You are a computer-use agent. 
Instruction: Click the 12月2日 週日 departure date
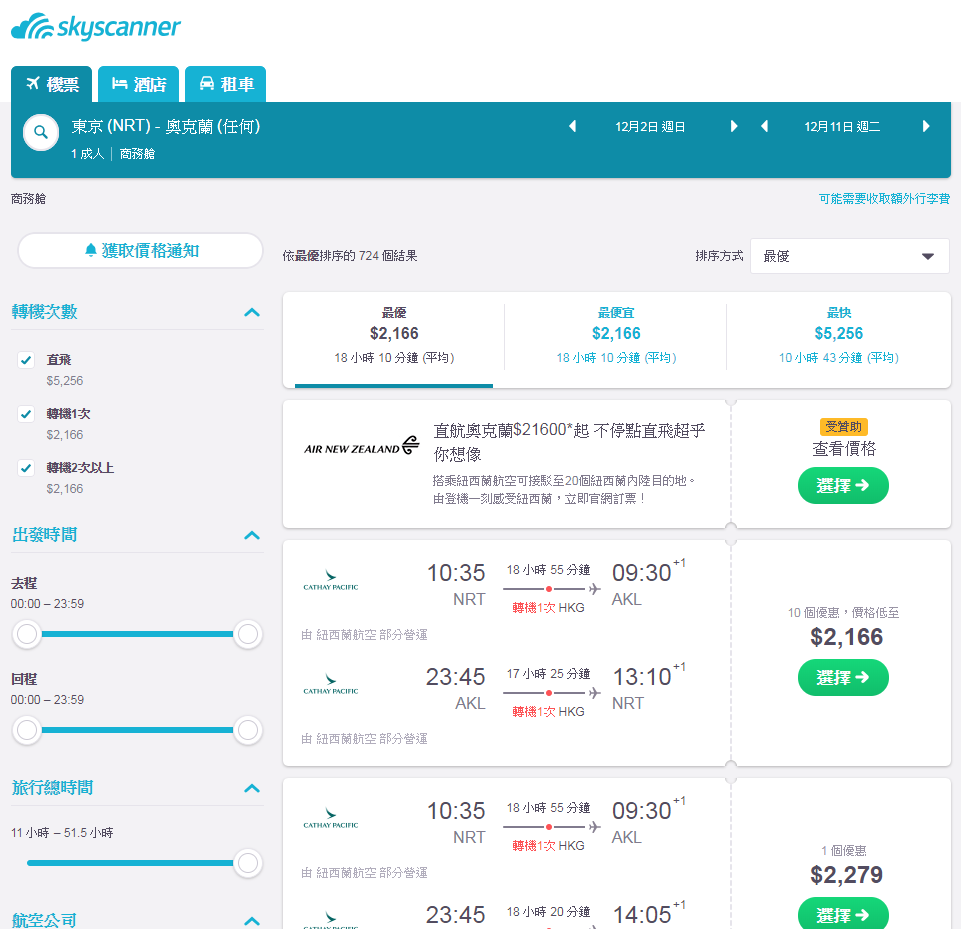click(x=650, y=127)
